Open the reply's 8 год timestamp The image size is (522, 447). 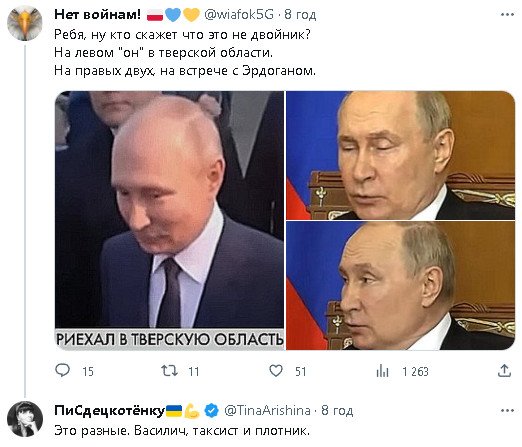(x=337, y=411)
